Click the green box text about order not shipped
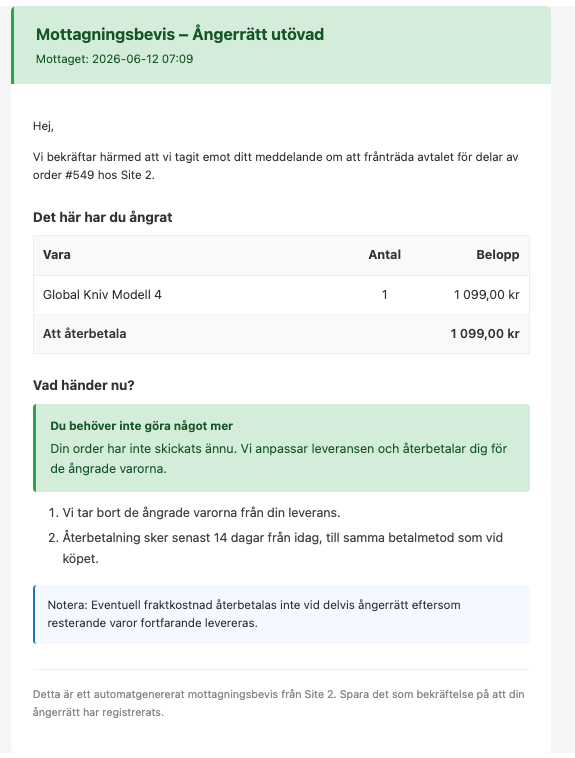The image size is (575, 758). point(279,458)
